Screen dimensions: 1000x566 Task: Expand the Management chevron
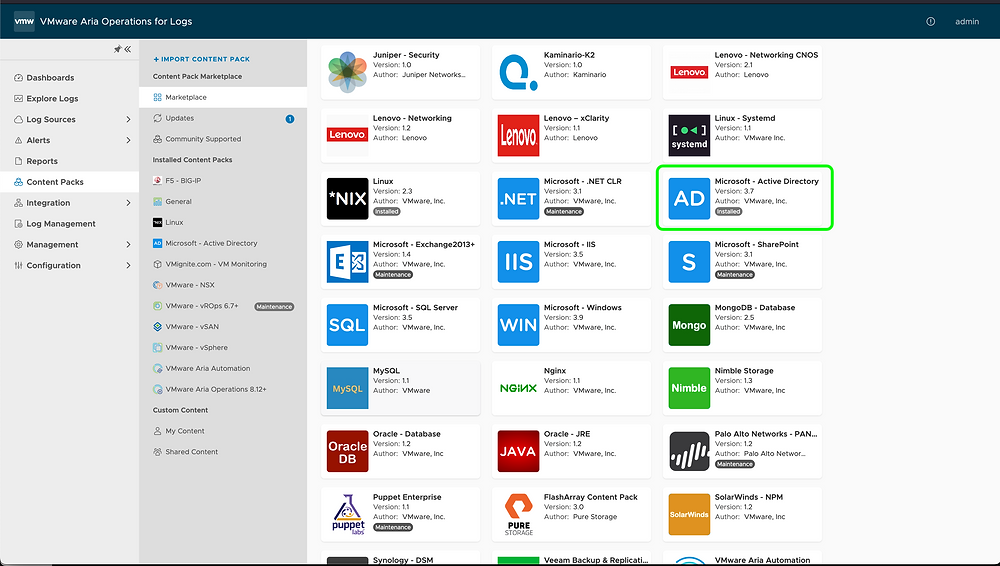pos(128,244)
